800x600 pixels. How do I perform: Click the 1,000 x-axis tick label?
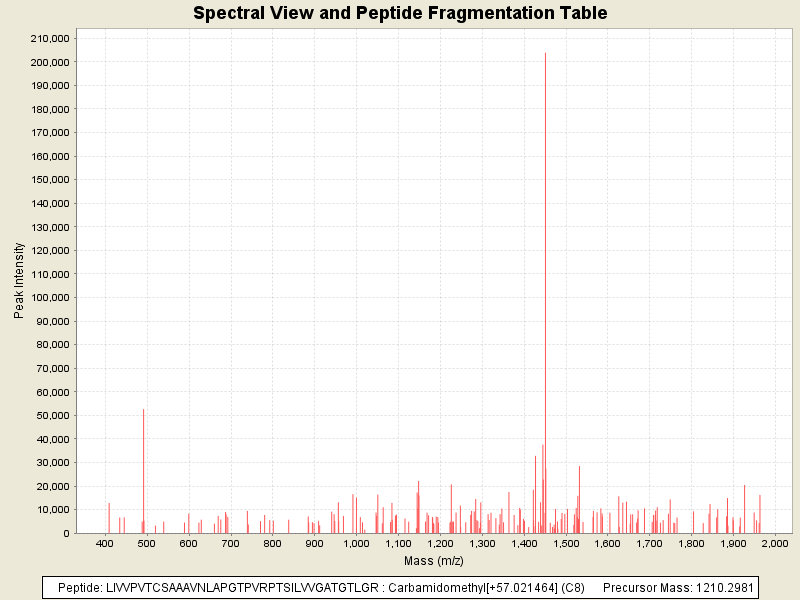click(x=356, y=545)
